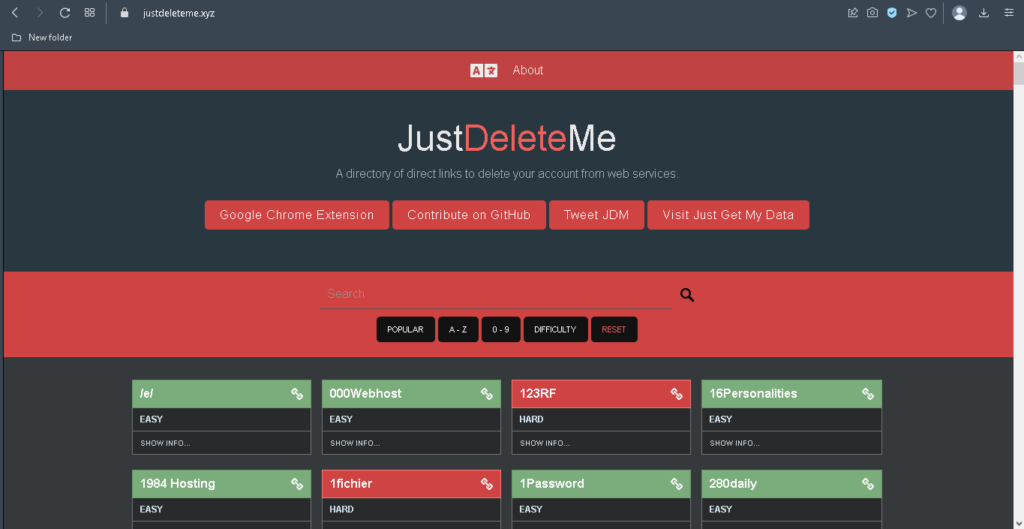Click the link icon on 1fichier card
The height and width of the screenshot is (529, 1024).
pyautogui.click(x=487, y=484)
